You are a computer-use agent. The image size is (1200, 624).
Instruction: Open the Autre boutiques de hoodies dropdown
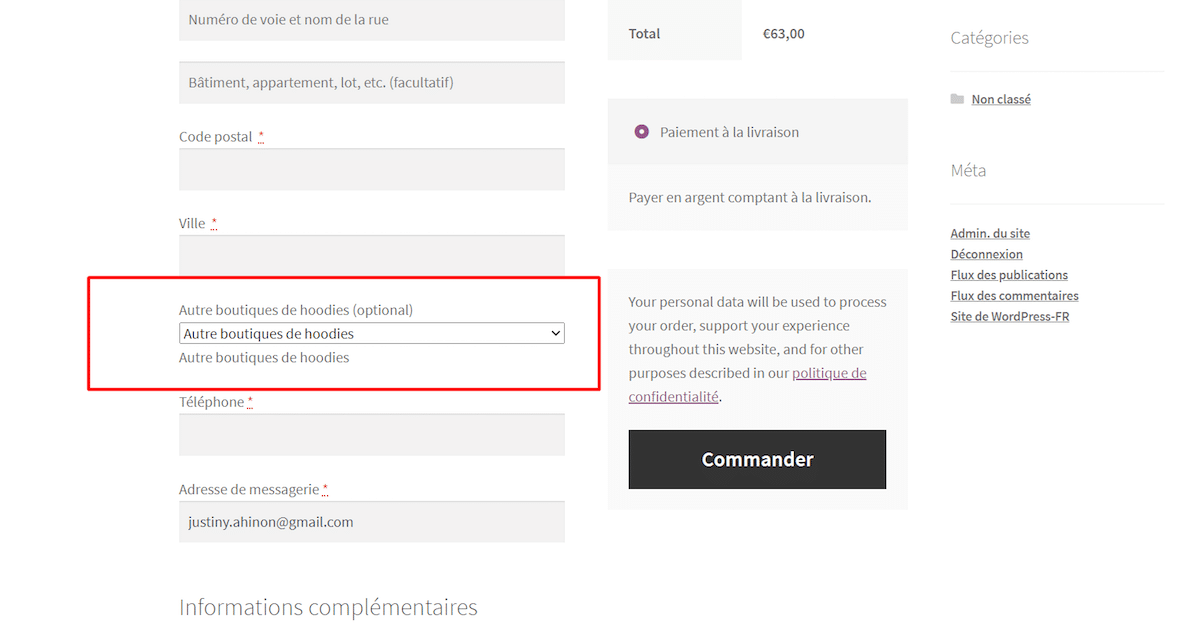[x=371, y=334]
